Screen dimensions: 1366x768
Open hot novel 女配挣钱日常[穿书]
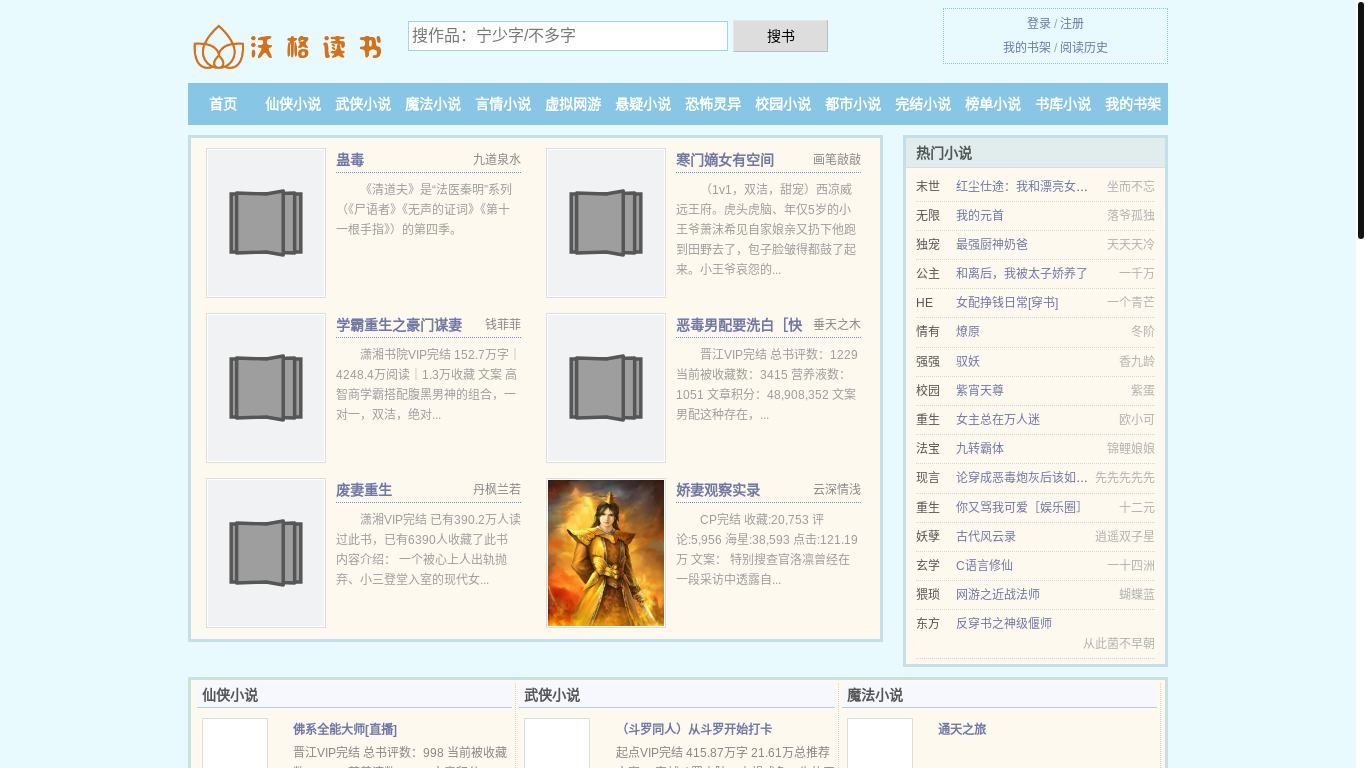(1007, 302)
